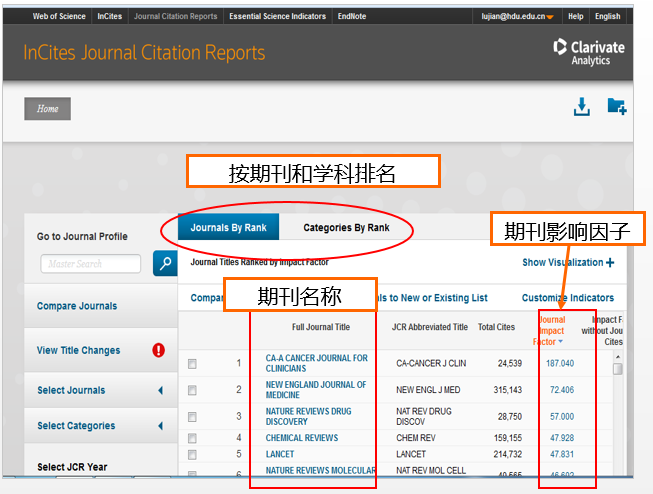
Task: Tick the Chemical Reviews checkbox
Action: pyautogui.click(x=192, y=438)
